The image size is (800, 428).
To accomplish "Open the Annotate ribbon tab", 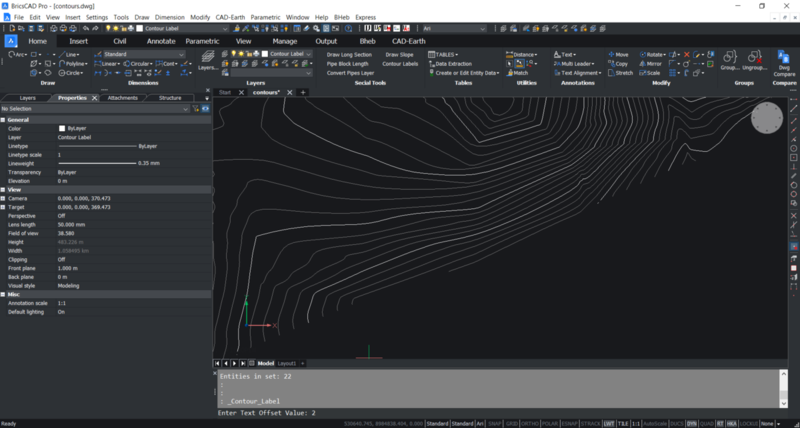I will click(x=160, y=41).
